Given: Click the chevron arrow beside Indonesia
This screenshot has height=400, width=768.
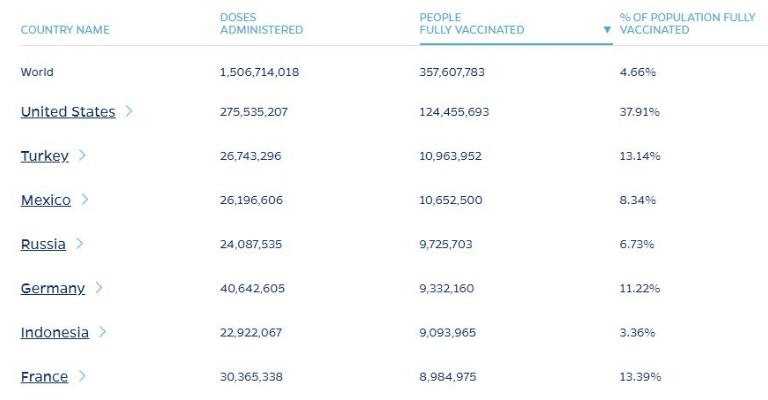Looking at the screenshot, I should (102, 332).
